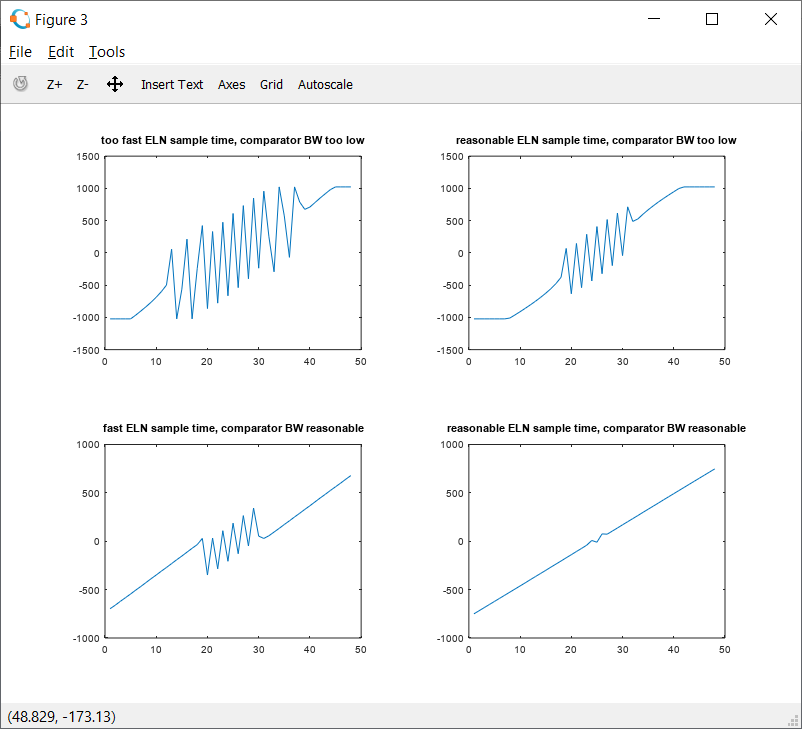Select the pan arrows tool
Screen dimensions: 802x729
tap(115, 84)
